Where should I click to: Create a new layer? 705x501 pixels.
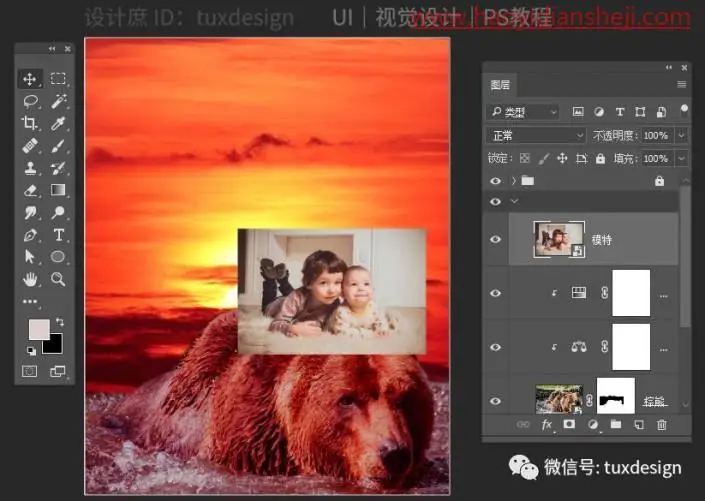coord(639,424)
